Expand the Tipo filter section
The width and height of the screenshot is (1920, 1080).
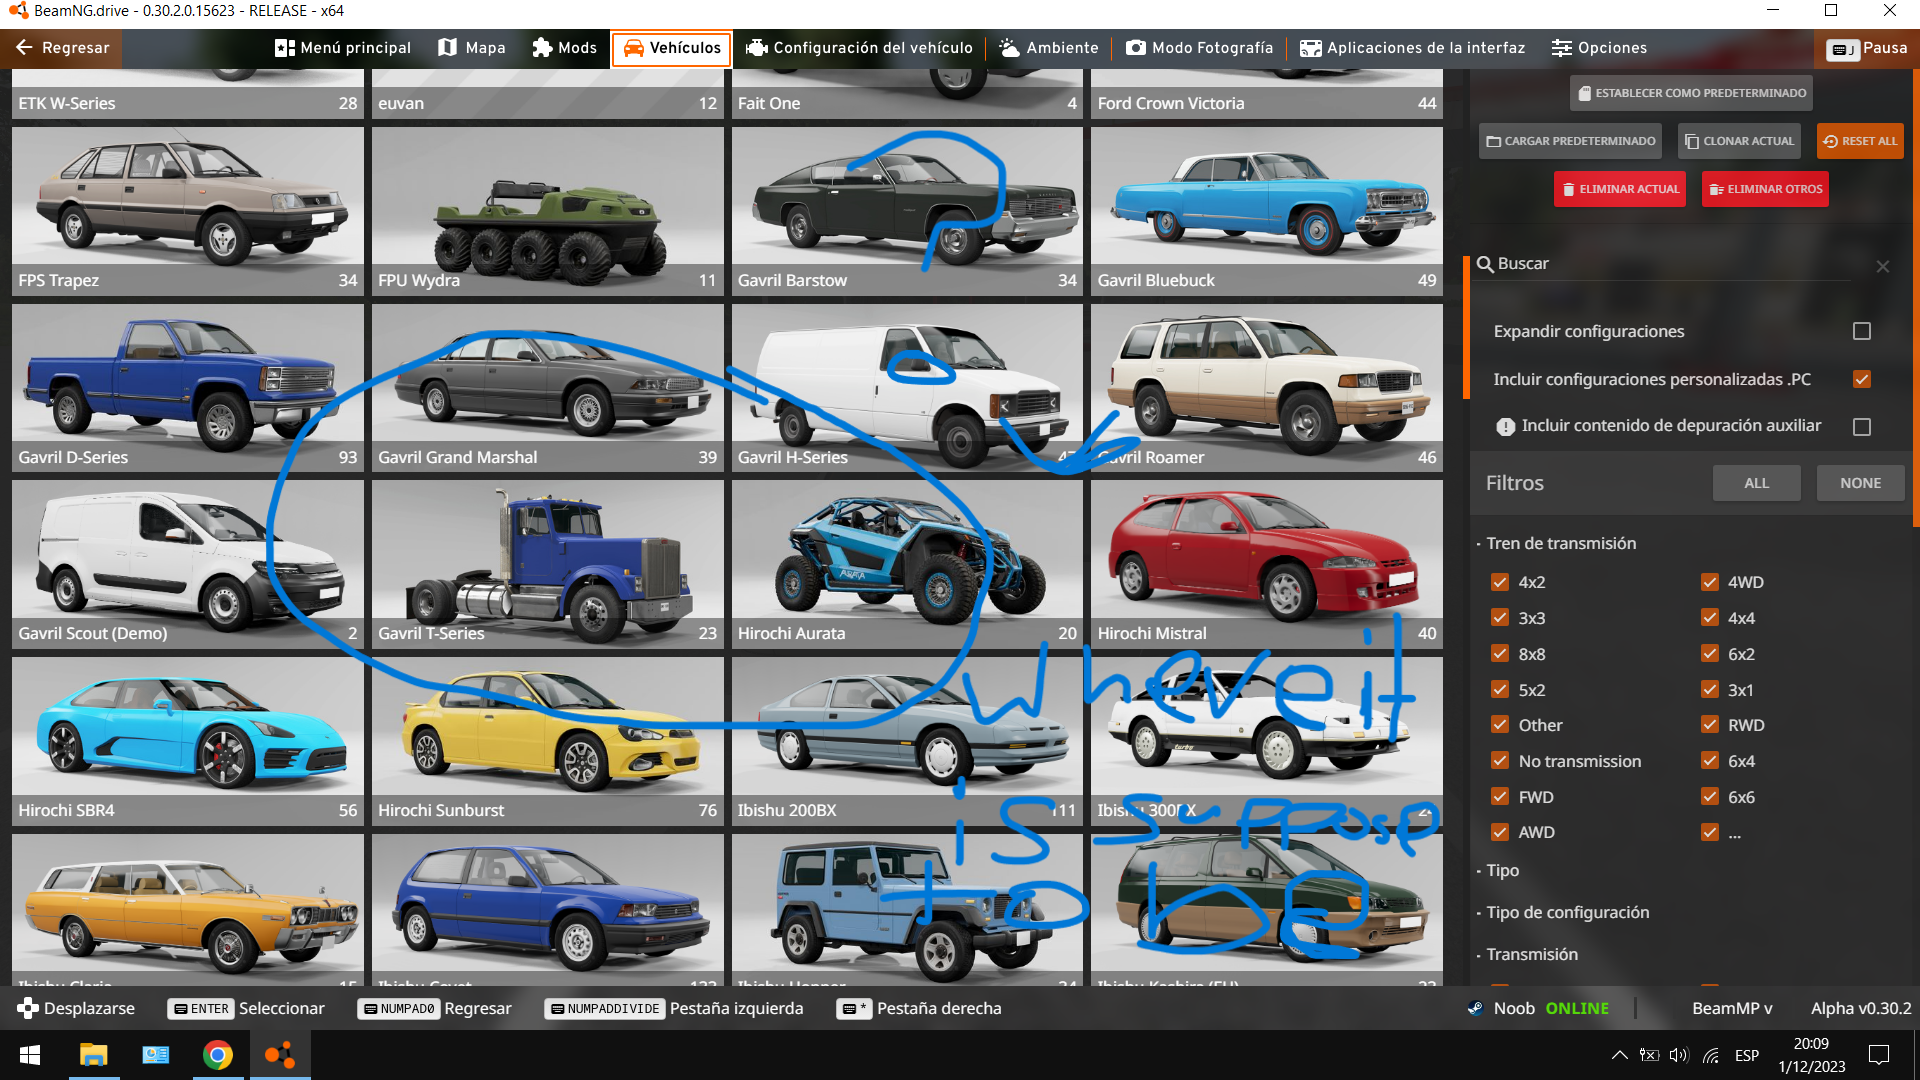tap(1502, 870)
